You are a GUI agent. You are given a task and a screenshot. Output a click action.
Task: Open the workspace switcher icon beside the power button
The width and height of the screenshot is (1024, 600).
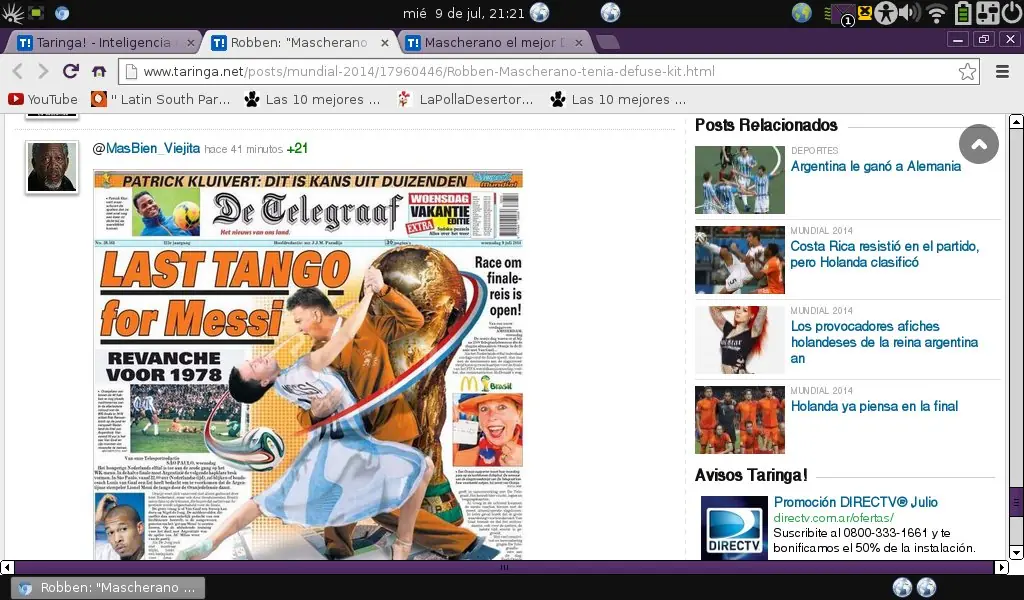tap(987, 13)
